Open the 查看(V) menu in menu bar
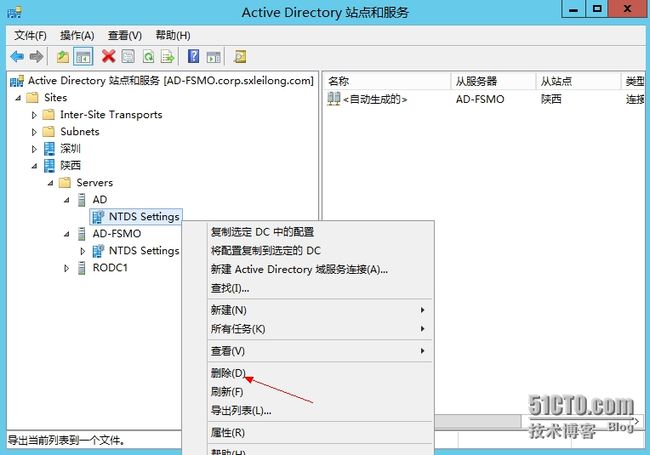Screen dimensions: 650x455 (x=125, y=36)
